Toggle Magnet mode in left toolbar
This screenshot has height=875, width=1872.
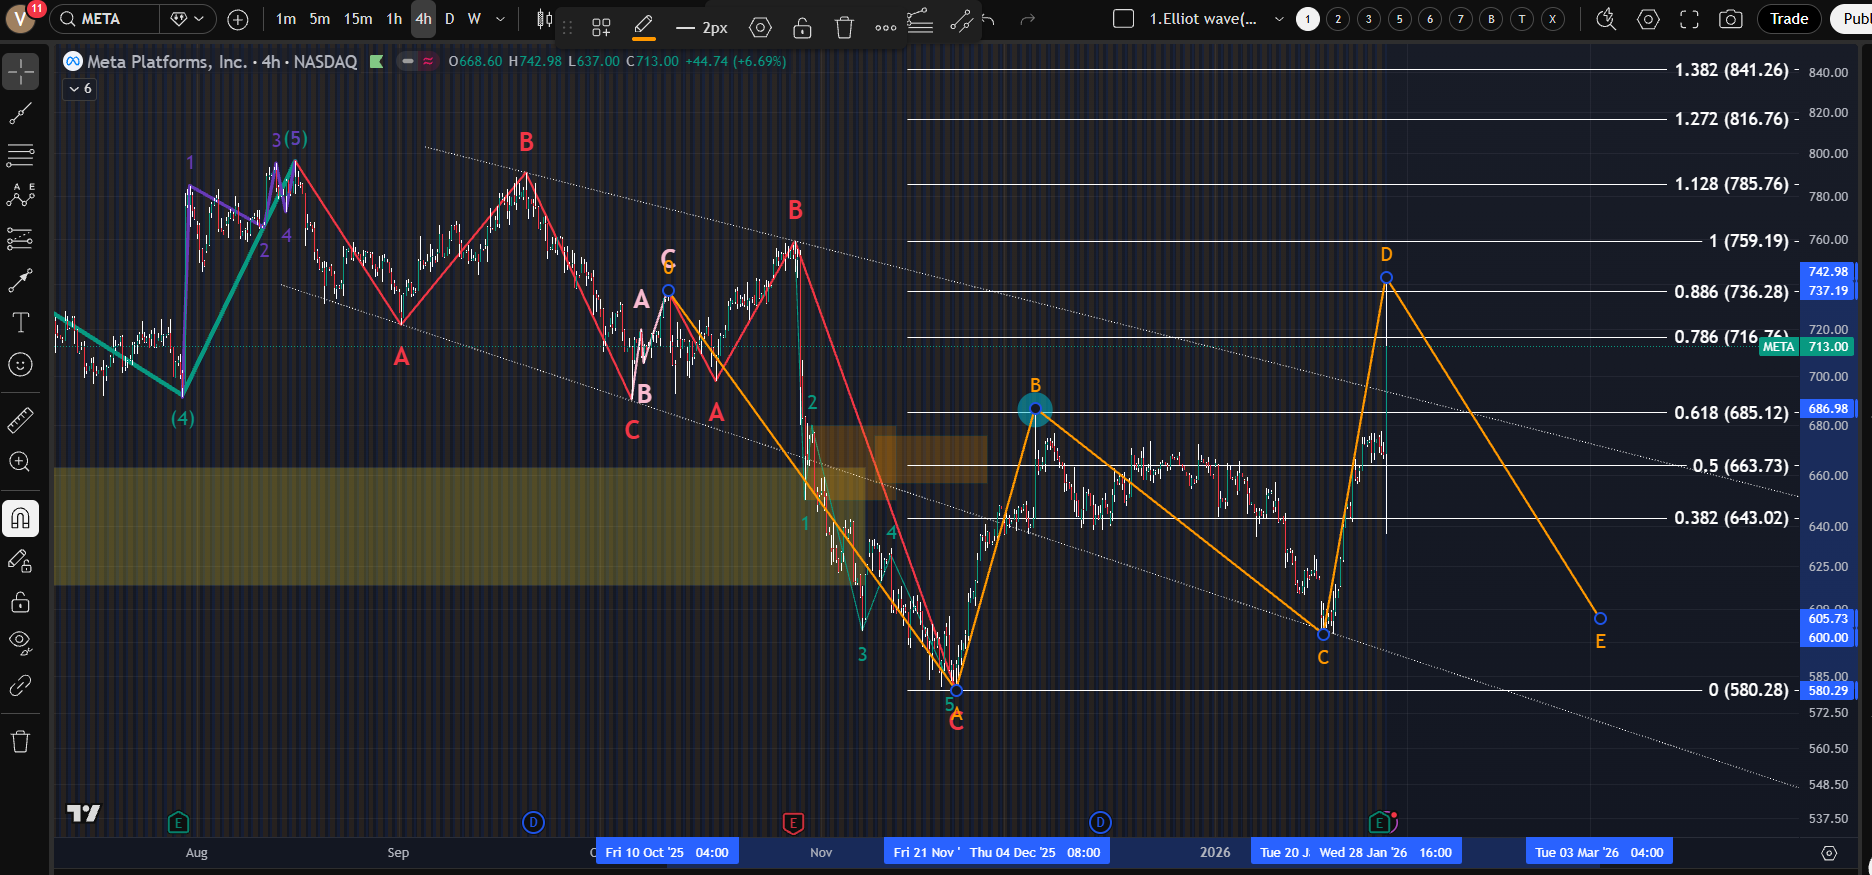pyautogui.click(x=20, y=518)
